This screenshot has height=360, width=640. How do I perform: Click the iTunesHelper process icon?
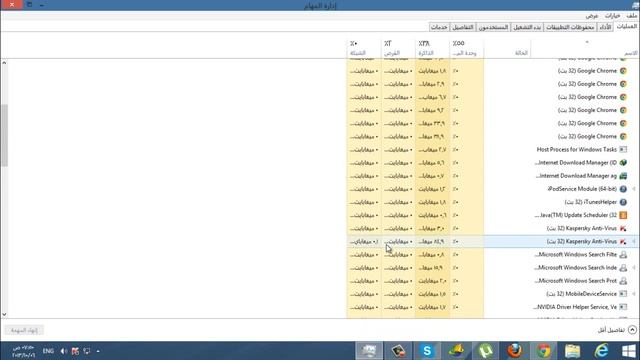click(623, 202)
